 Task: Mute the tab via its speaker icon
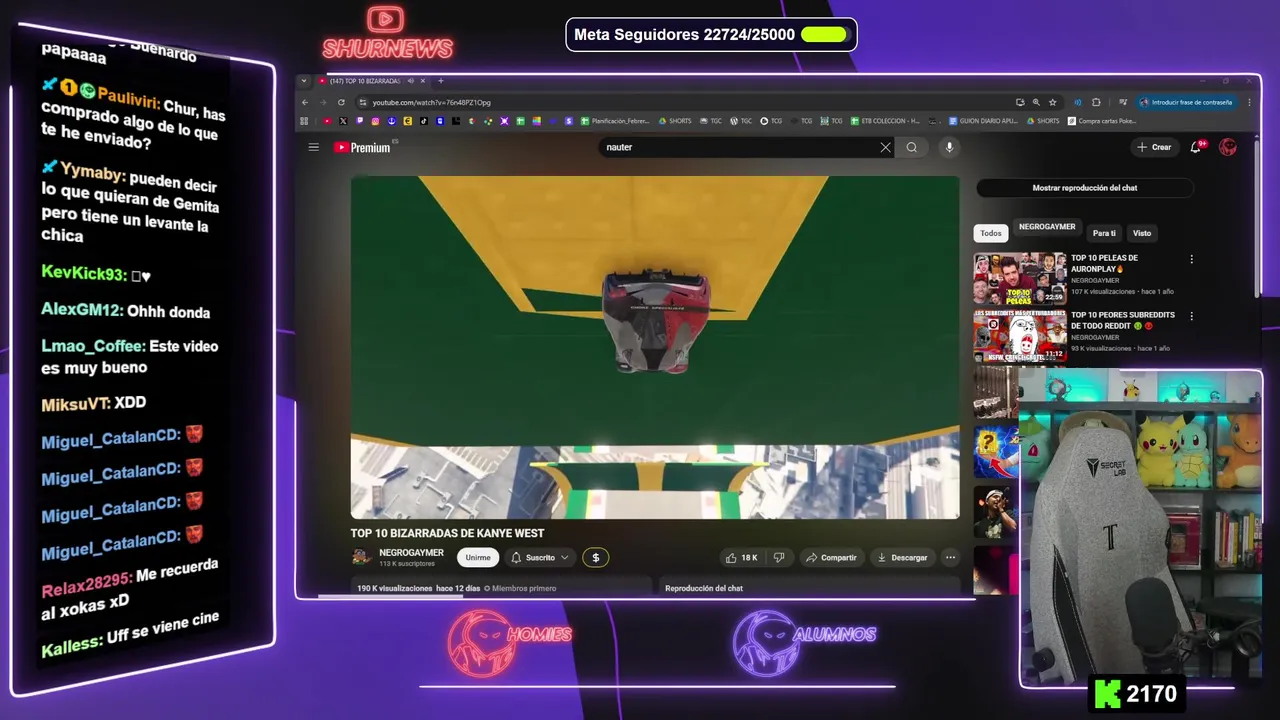pos(411,81)
